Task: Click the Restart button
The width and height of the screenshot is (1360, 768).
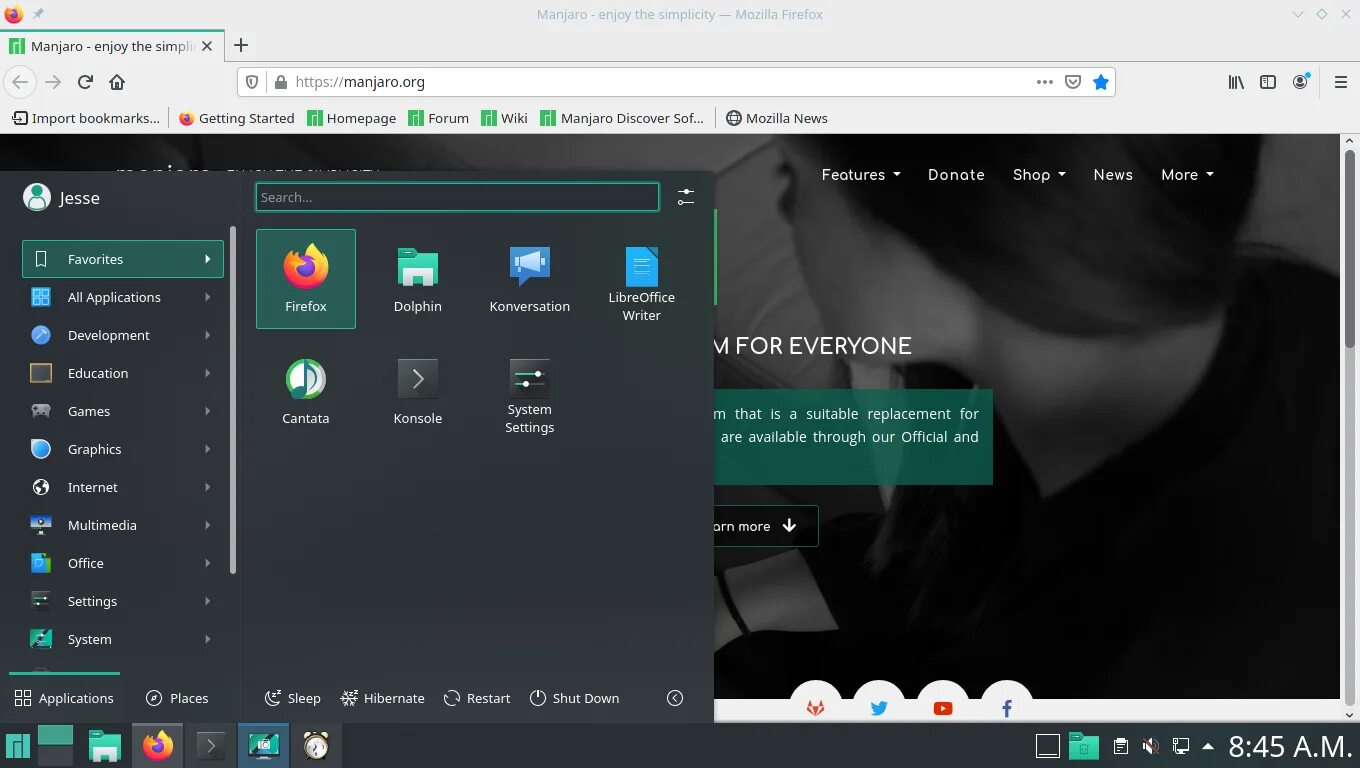Action: point(477,698)
